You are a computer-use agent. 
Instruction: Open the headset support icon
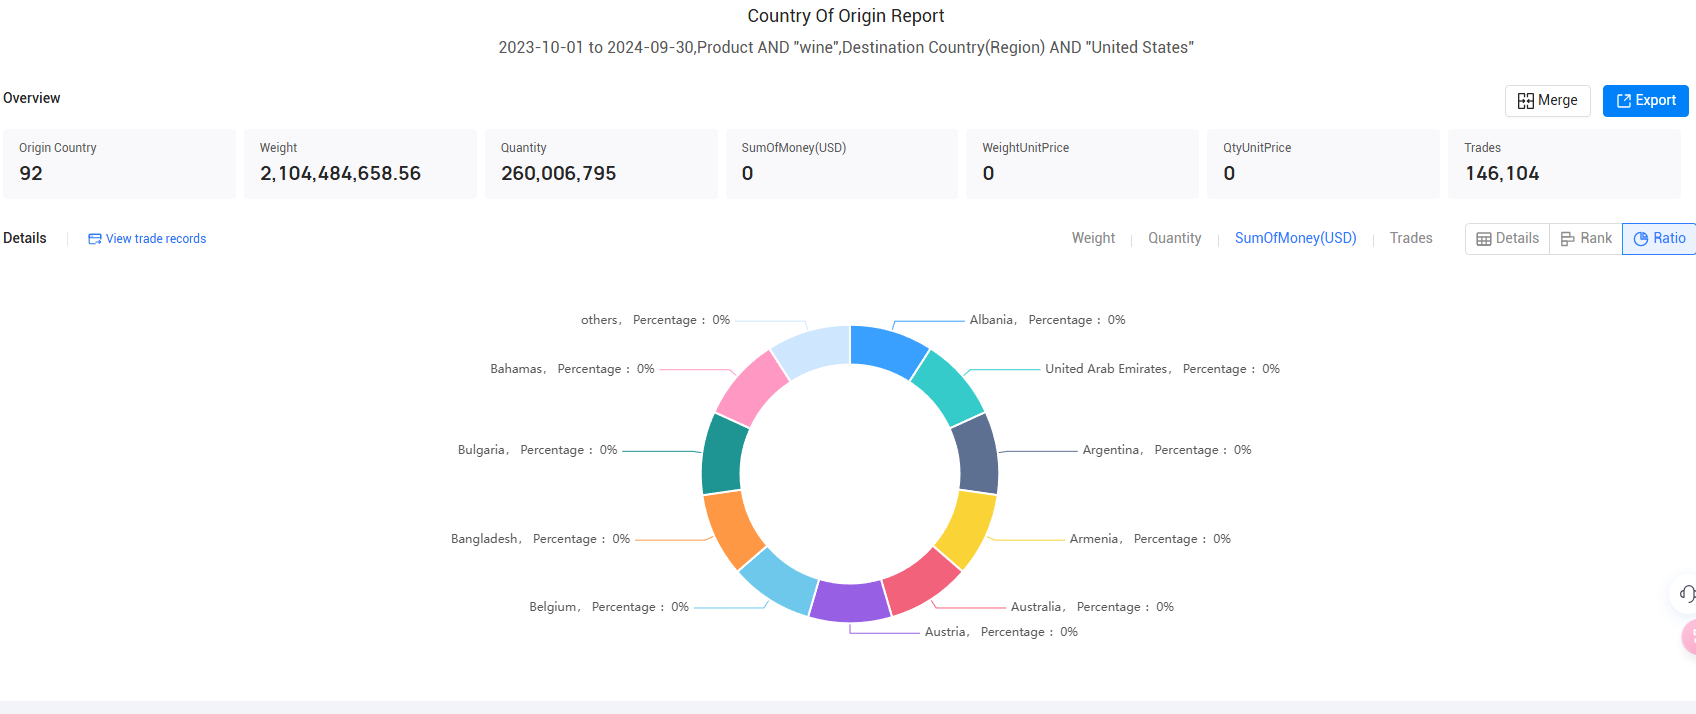click(x=1687, y=594)
